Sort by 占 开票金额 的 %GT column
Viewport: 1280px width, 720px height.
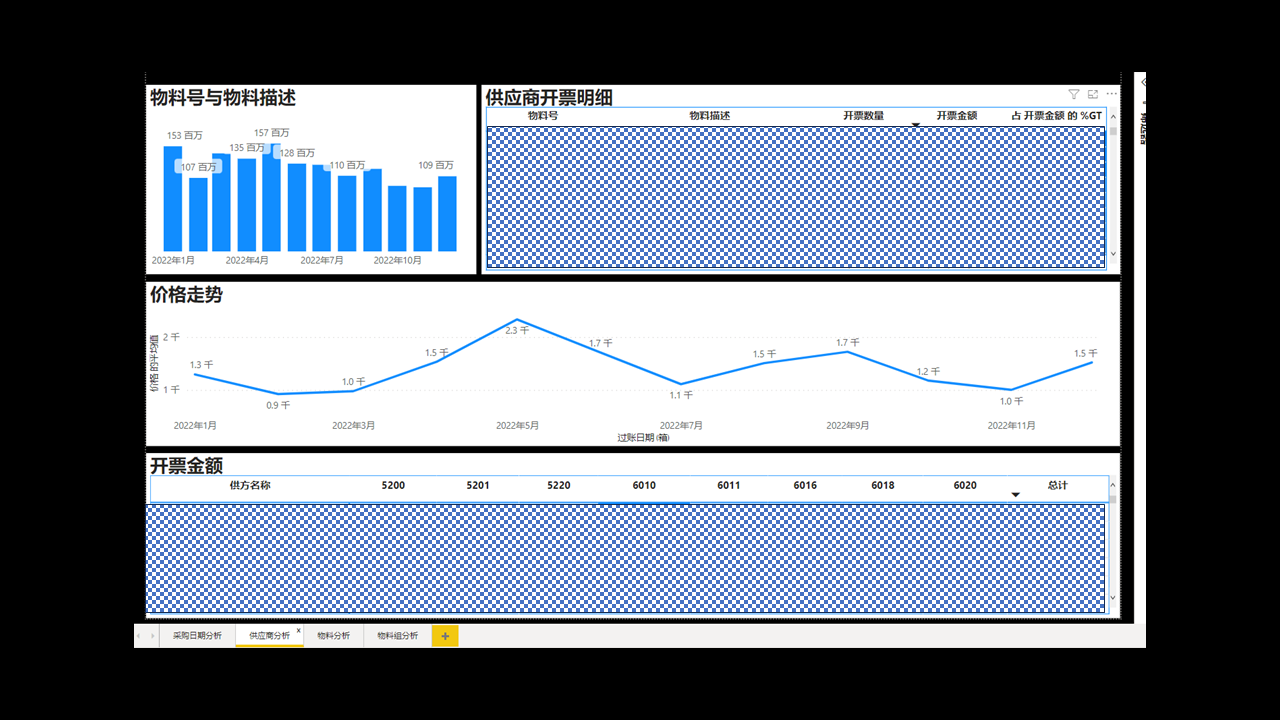(x=1056, y=116)
